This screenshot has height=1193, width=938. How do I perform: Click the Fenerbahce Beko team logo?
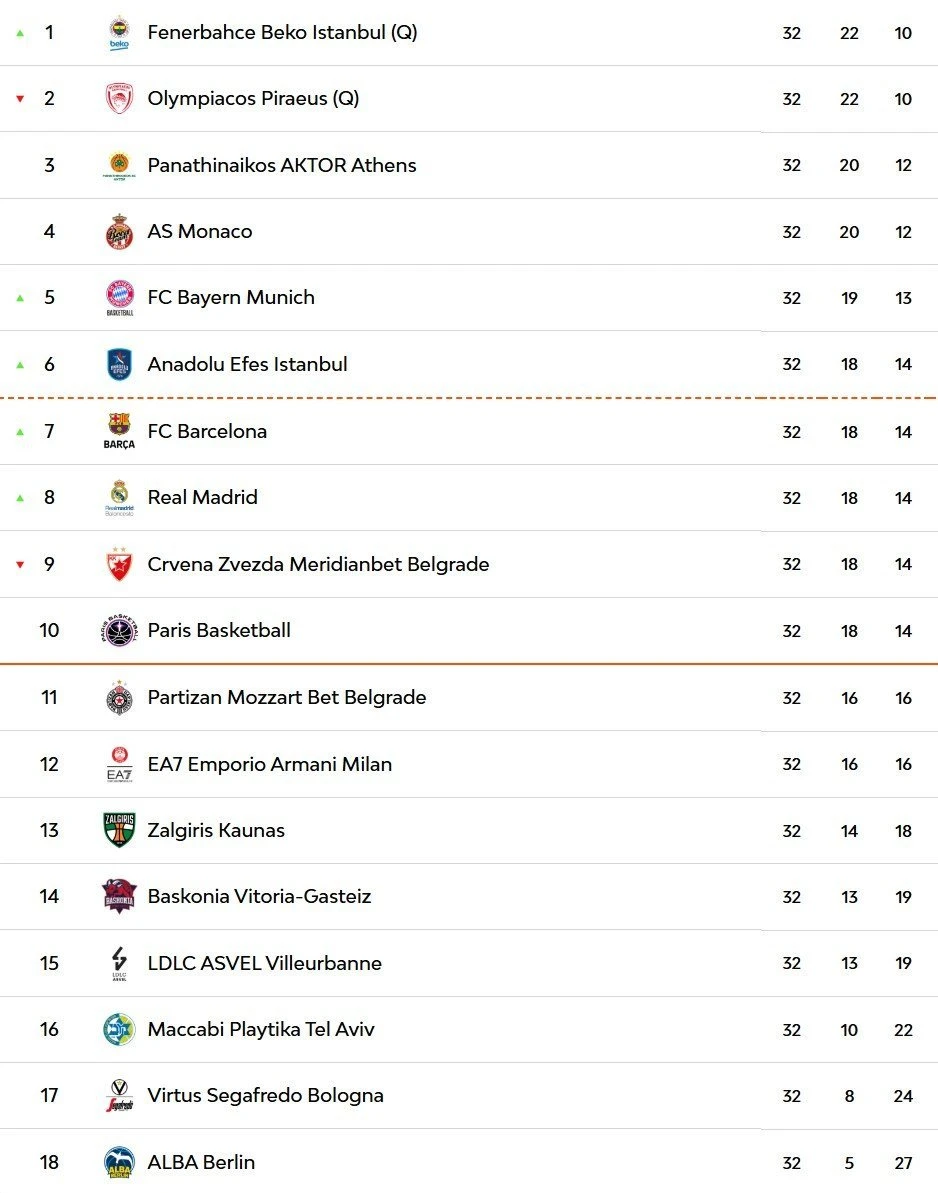click(x=119, y=33)
